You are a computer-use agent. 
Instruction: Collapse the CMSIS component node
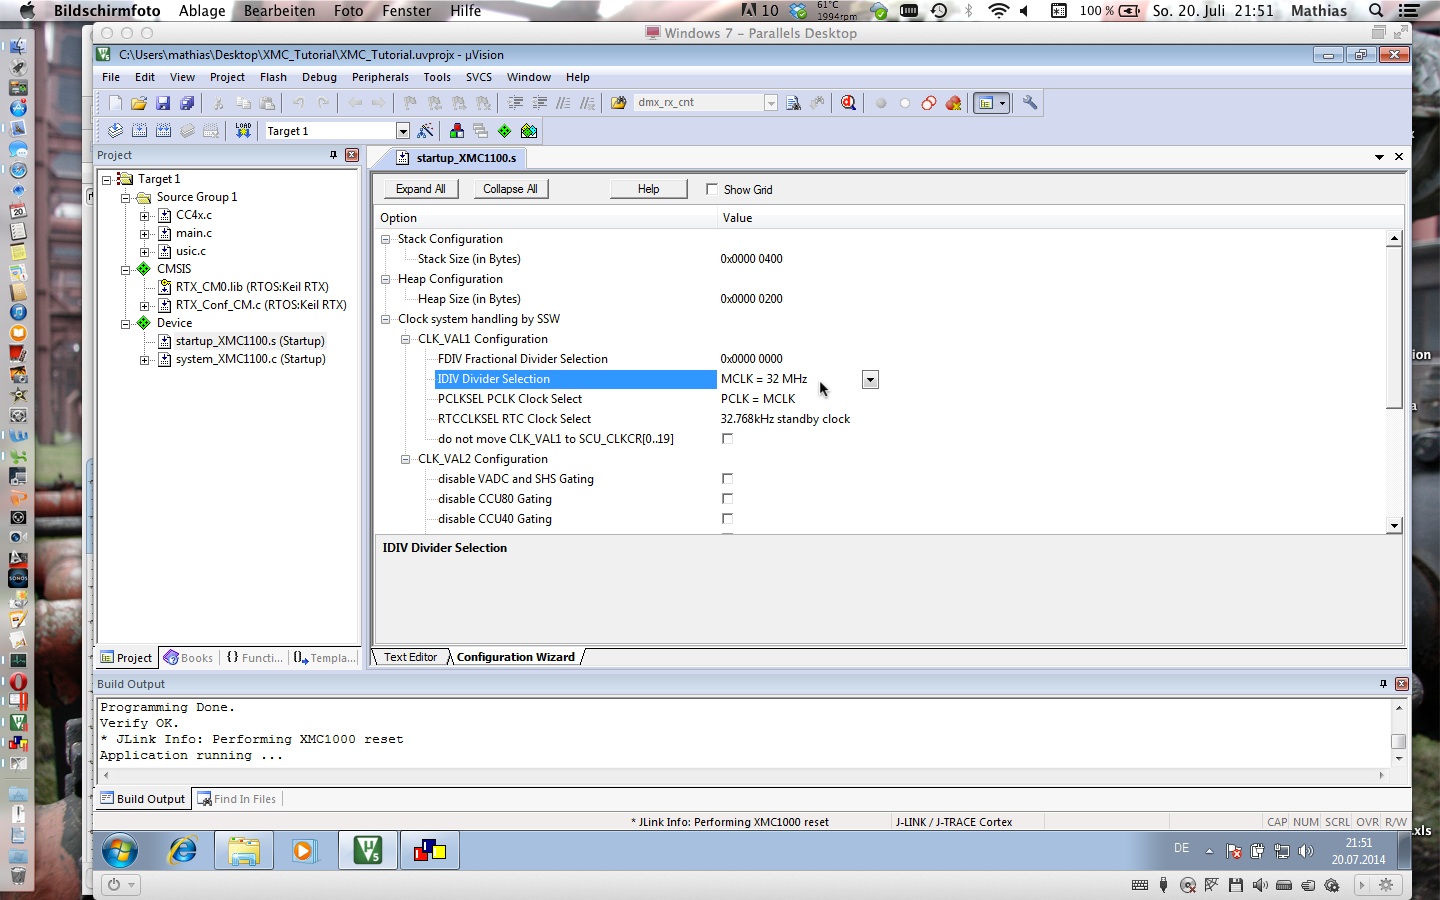(x=126, y=270)
